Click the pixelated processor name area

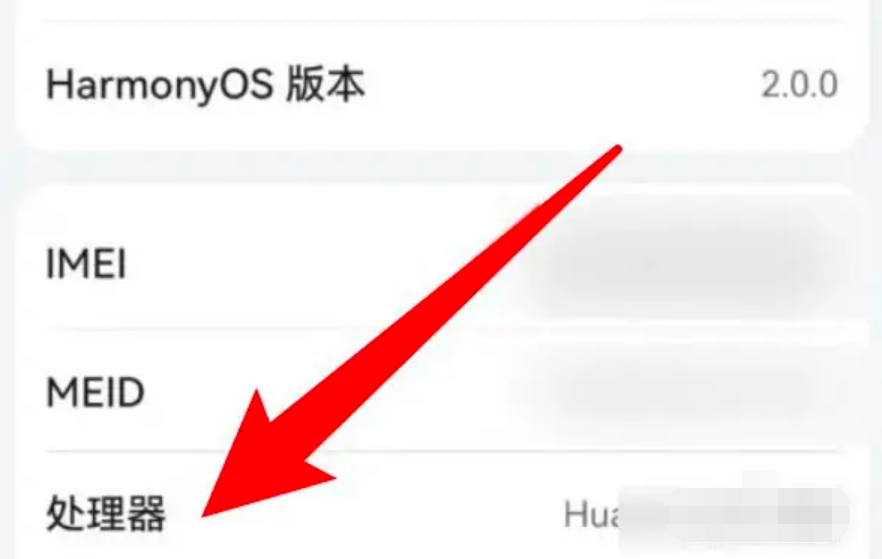[734, 515]
